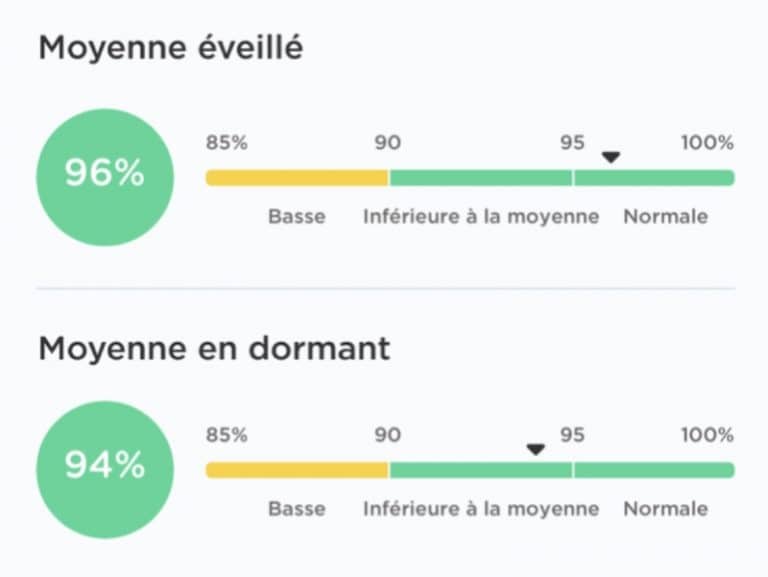The width and height of the screenshot is (768, 577).
Task: Tap "Inférieure à la moyenne" under the awake bar
Action: (x=481, y=216)
